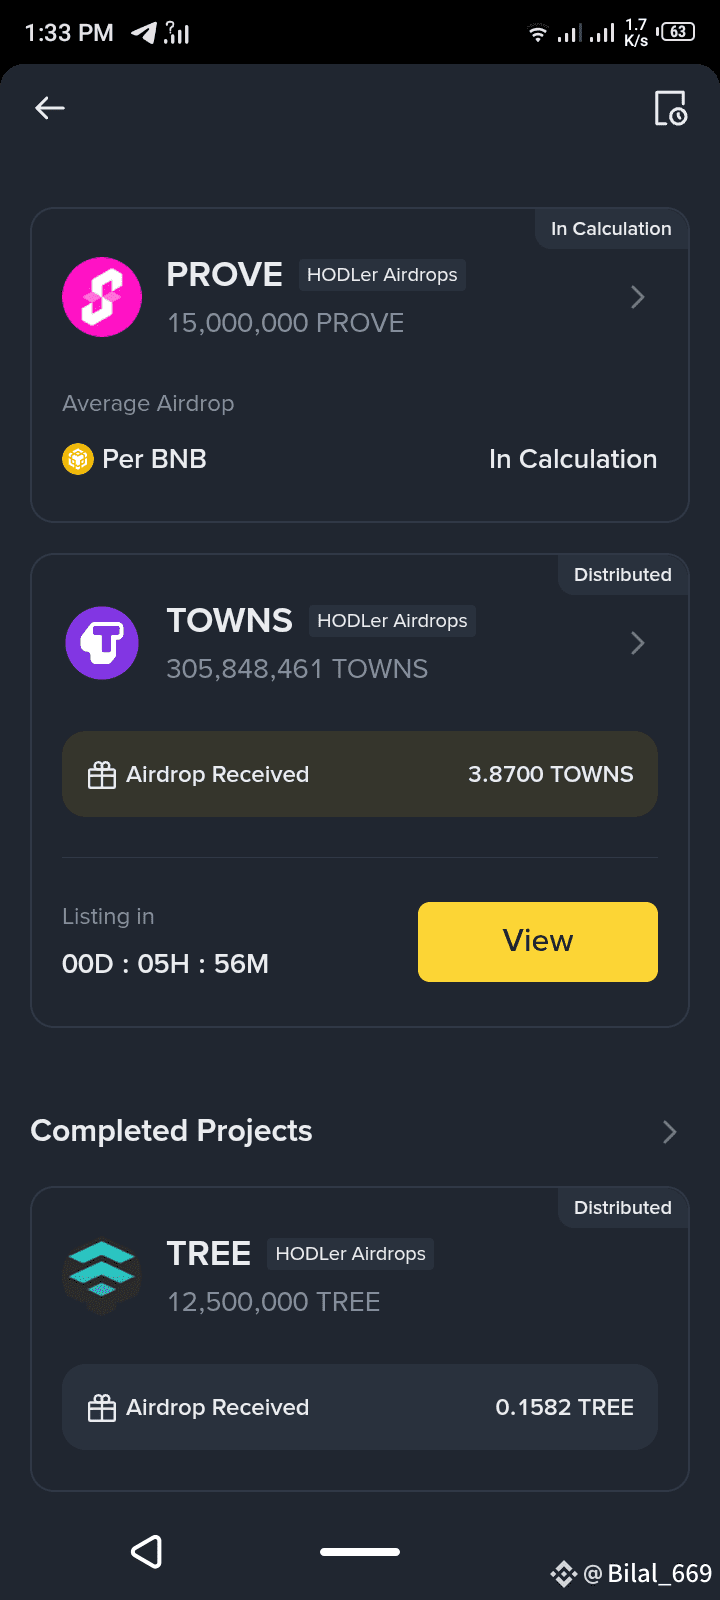This screenshot has height=1600, width=720.
Task: Open the airdrop history clock icon
Action: tap(670, 108)
